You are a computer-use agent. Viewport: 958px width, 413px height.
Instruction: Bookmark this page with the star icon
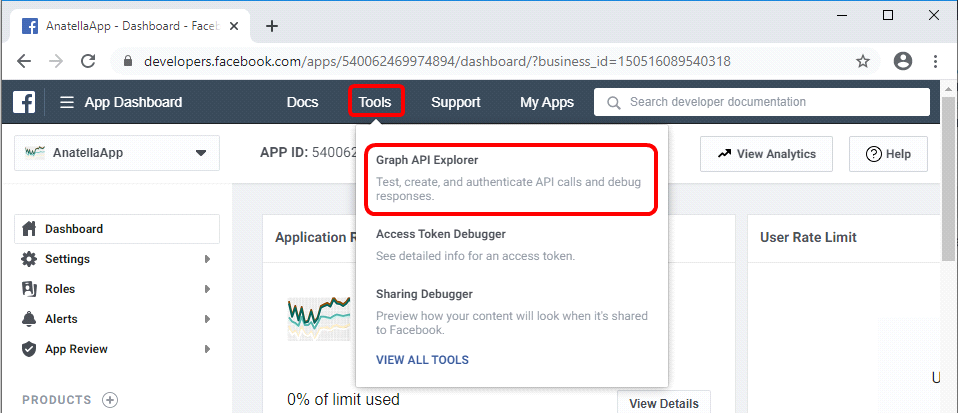863,61
